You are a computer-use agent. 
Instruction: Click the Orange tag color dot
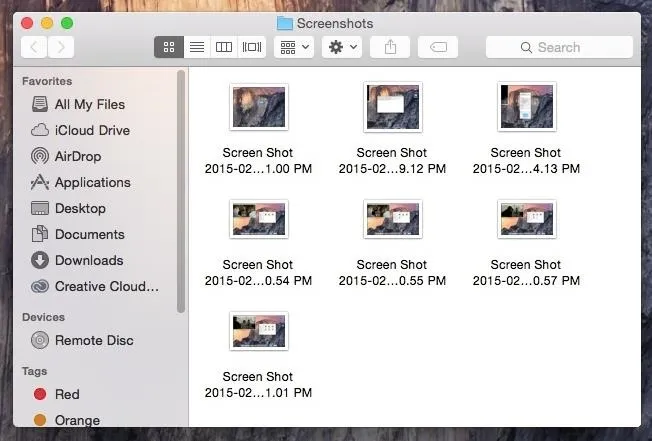point(40,419)
